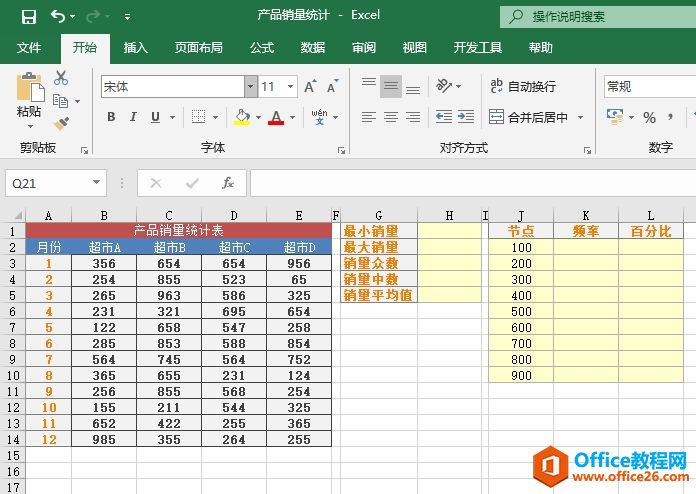Click Increase Indent icon
Screen dimensions: 696x494
tap(466, 117)
